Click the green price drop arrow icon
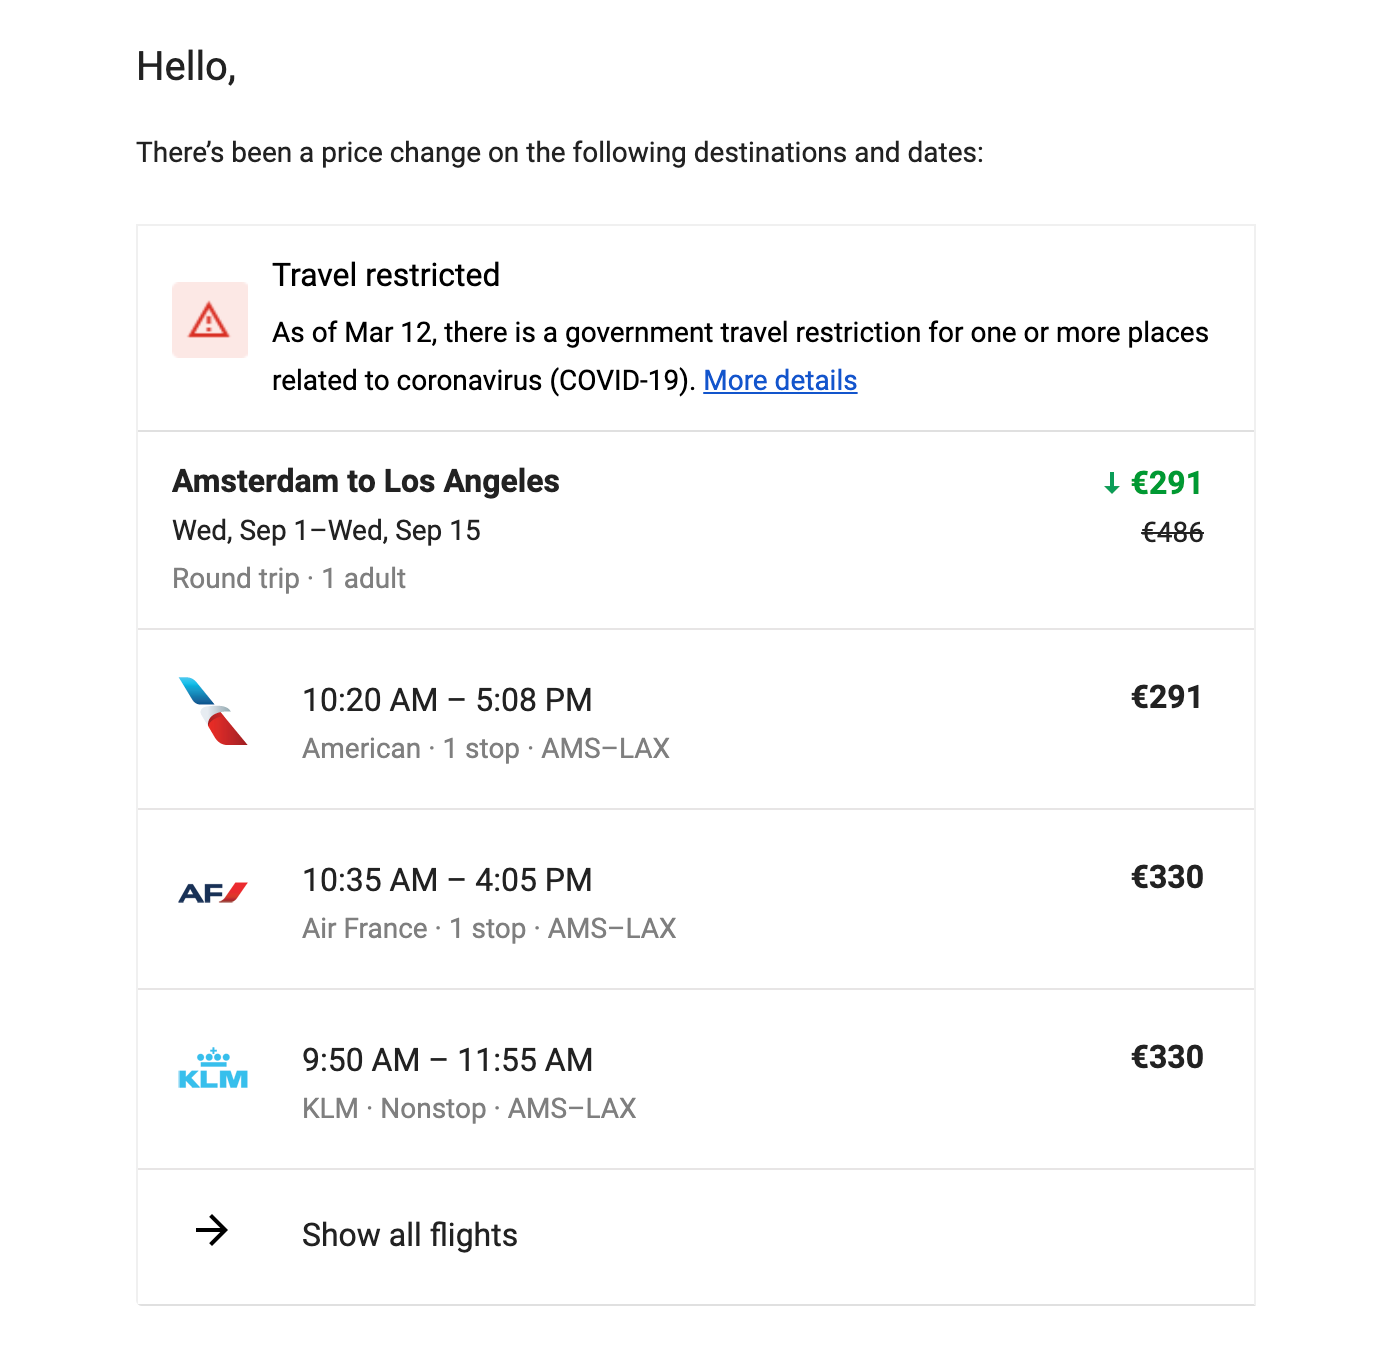The height and width of the screenshot is (1348, 1390). [x=1111, y=484]
